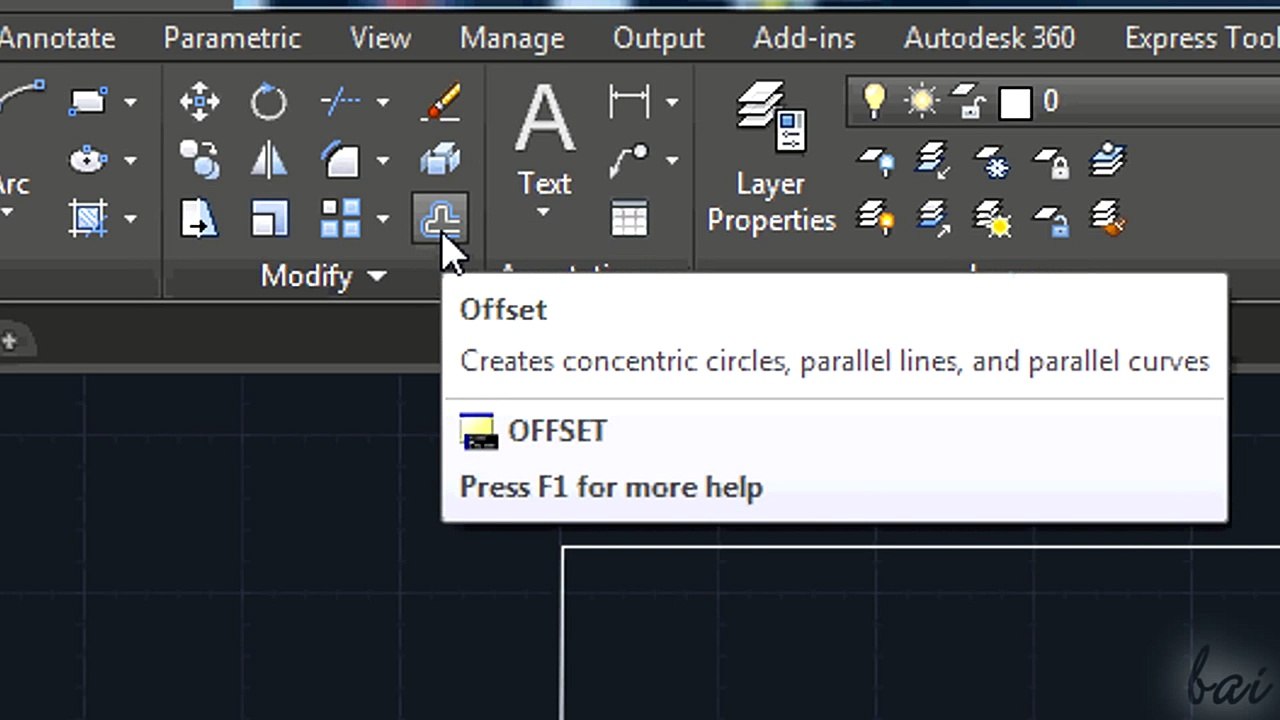
Task: Click the Turn All Layers On icon
Action: [877, 218]
